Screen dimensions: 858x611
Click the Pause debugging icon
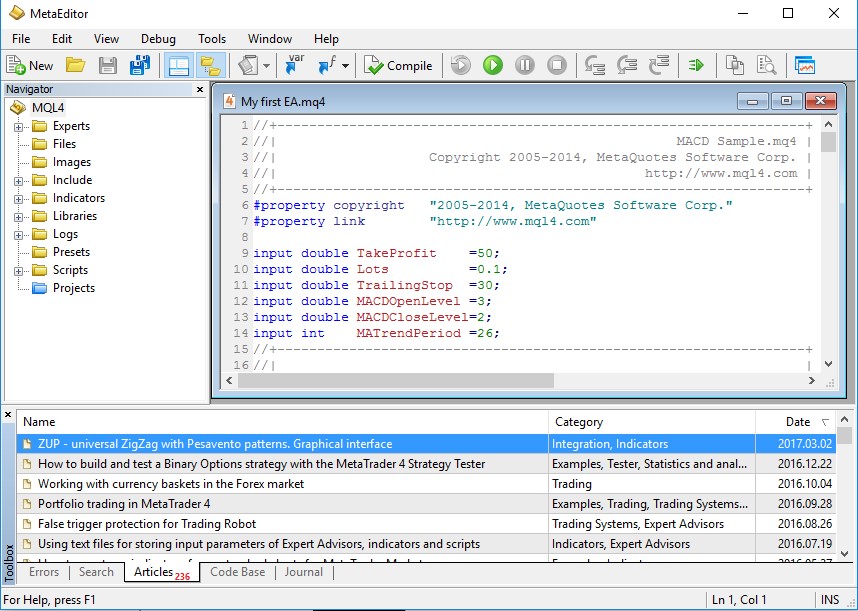pos(524,66)
